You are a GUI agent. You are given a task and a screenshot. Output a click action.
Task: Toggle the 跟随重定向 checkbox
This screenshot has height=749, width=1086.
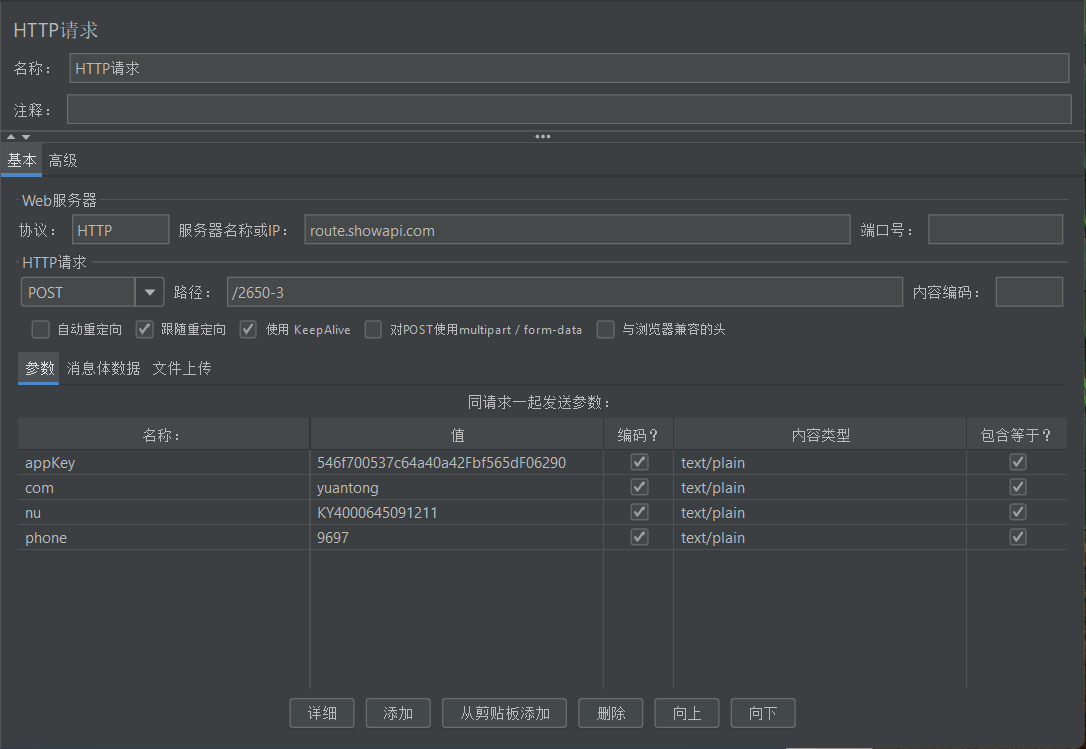(x=145, y=329)
